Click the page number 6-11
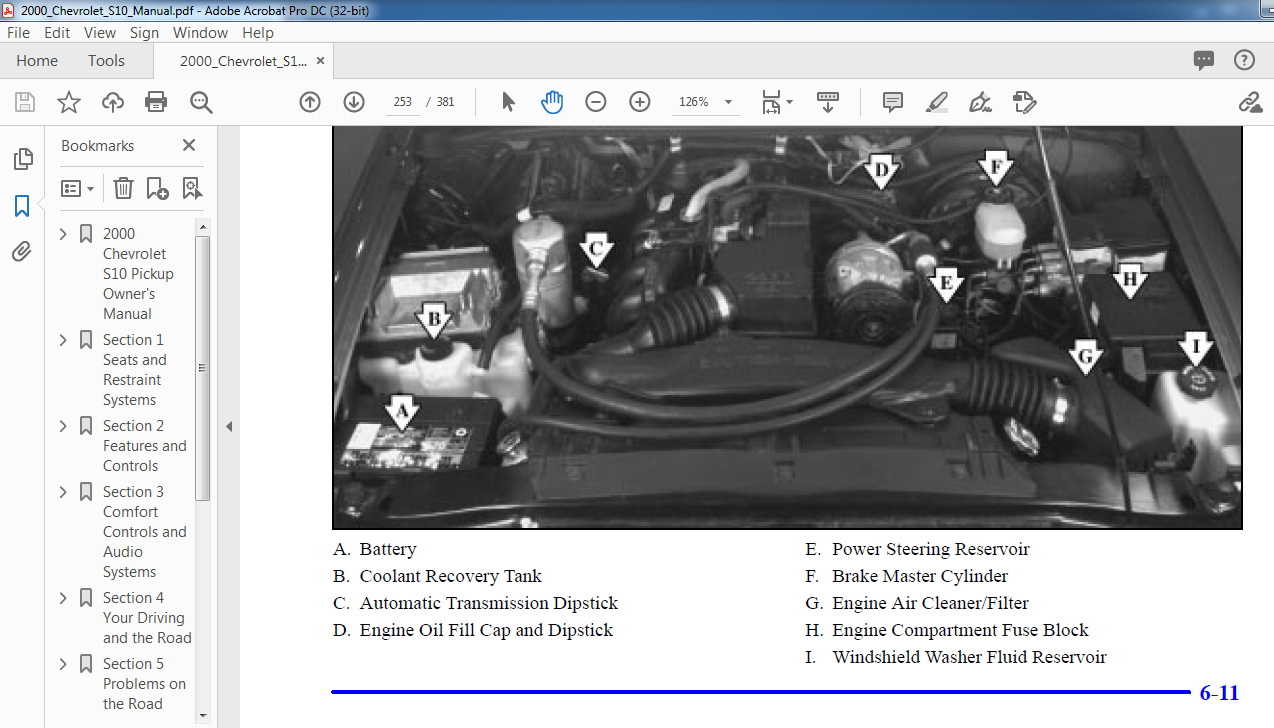The height and width of the screenshot is (728, 1274). click(x=1219, y=692)
